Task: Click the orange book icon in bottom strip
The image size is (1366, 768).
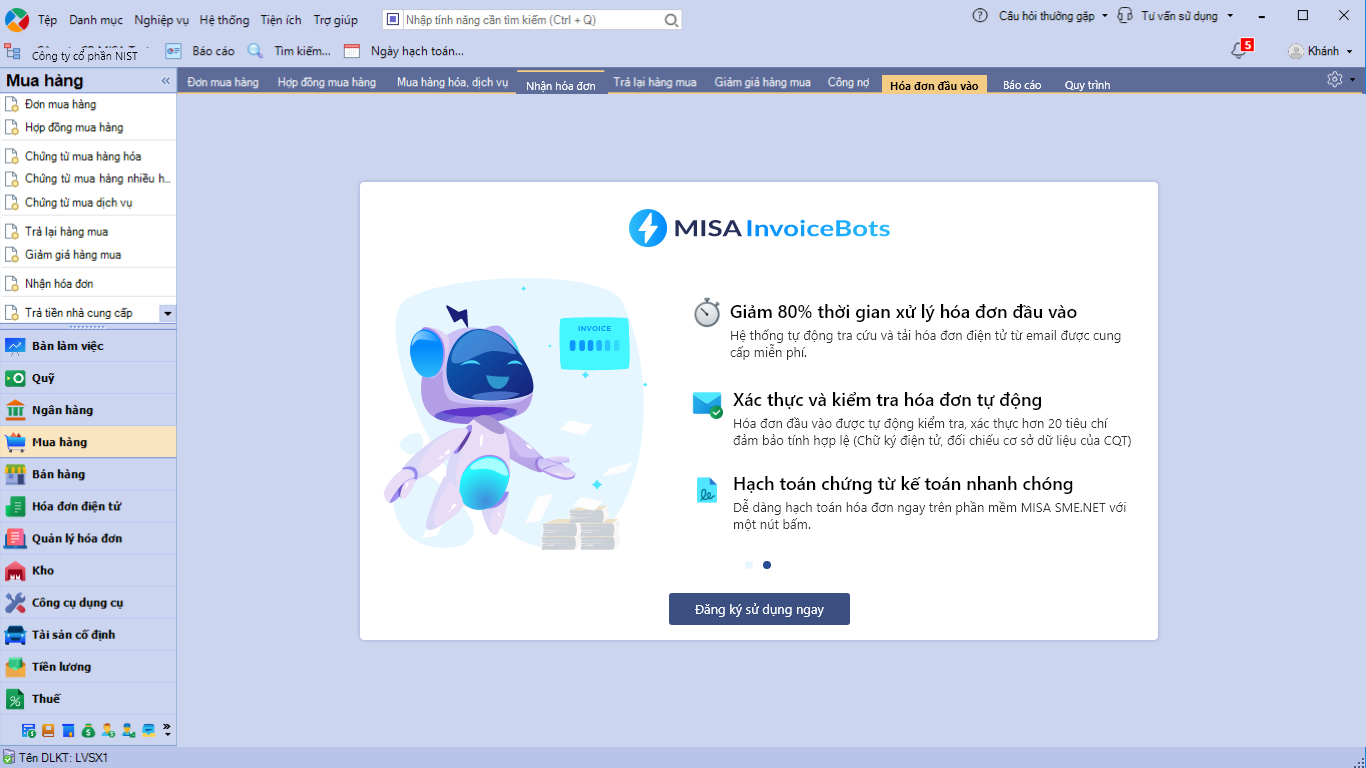Action: [48, 731]
